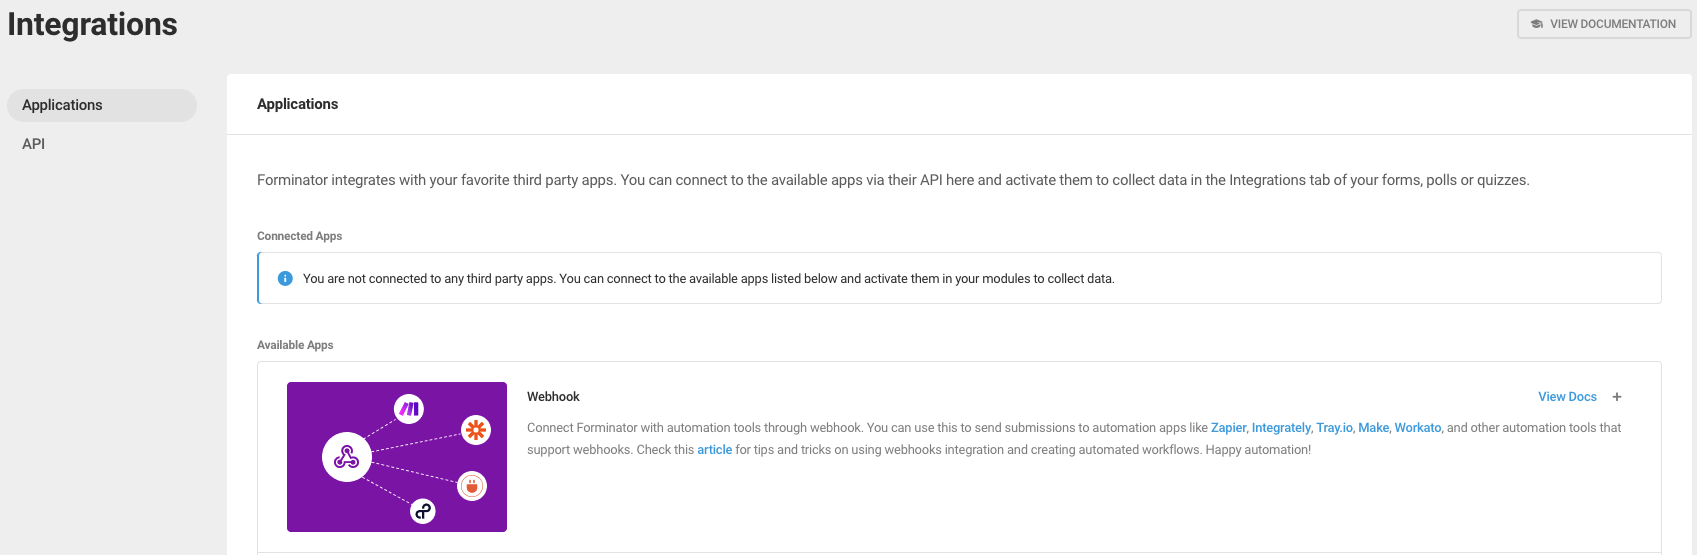Open the Webhook View Docs link

1567,397
